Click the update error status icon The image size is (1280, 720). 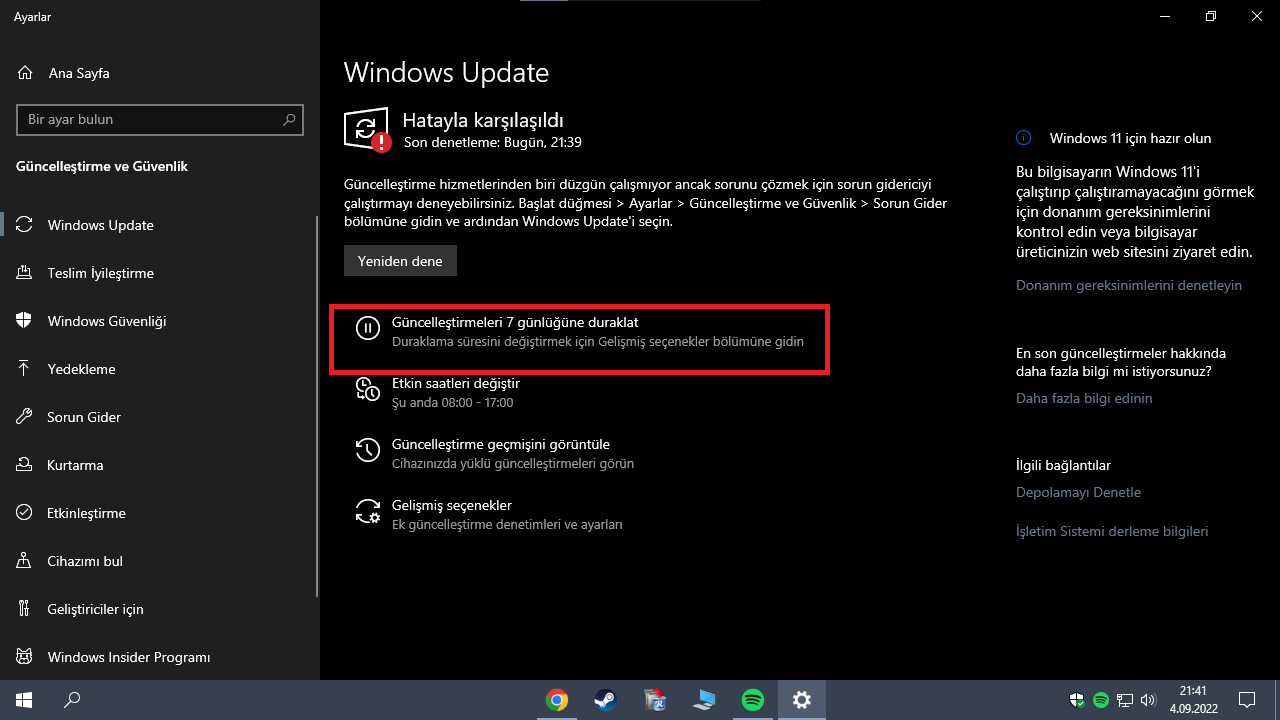point(367,130)
